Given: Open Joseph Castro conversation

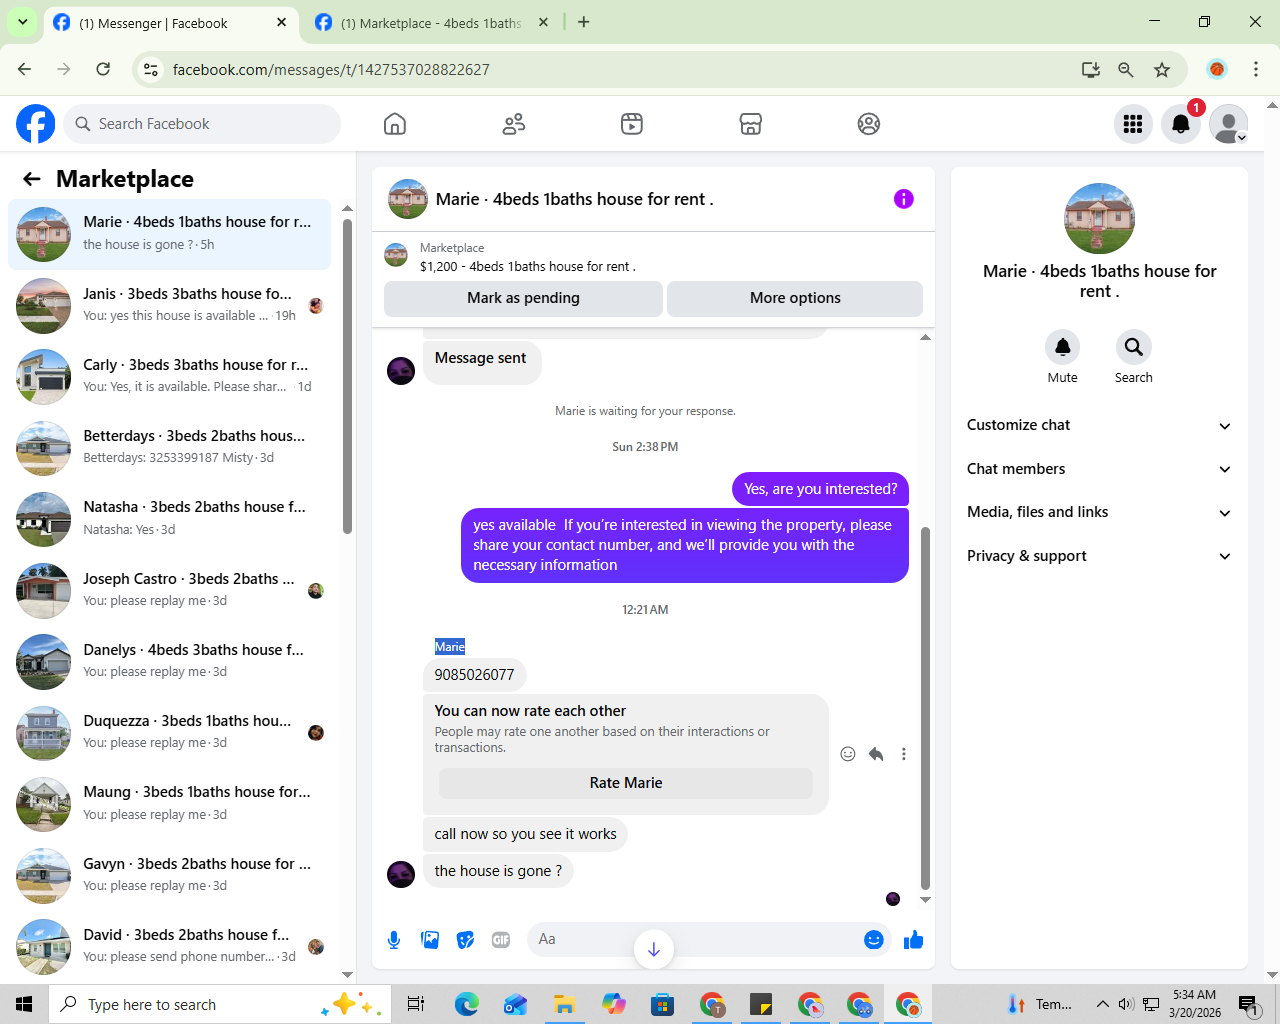Looking at the screenshot, I should [x=170, y=590].
